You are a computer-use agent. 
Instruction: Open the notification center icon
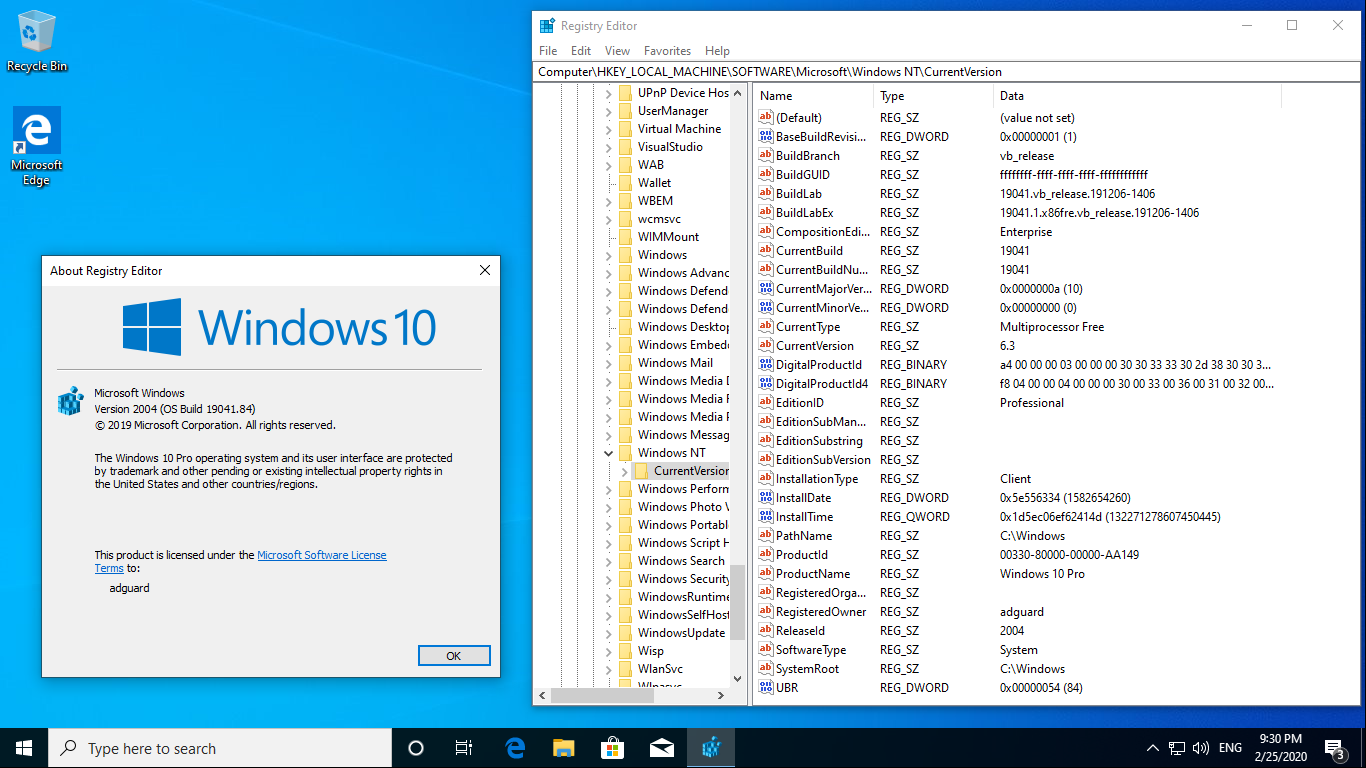[1334, 748]
